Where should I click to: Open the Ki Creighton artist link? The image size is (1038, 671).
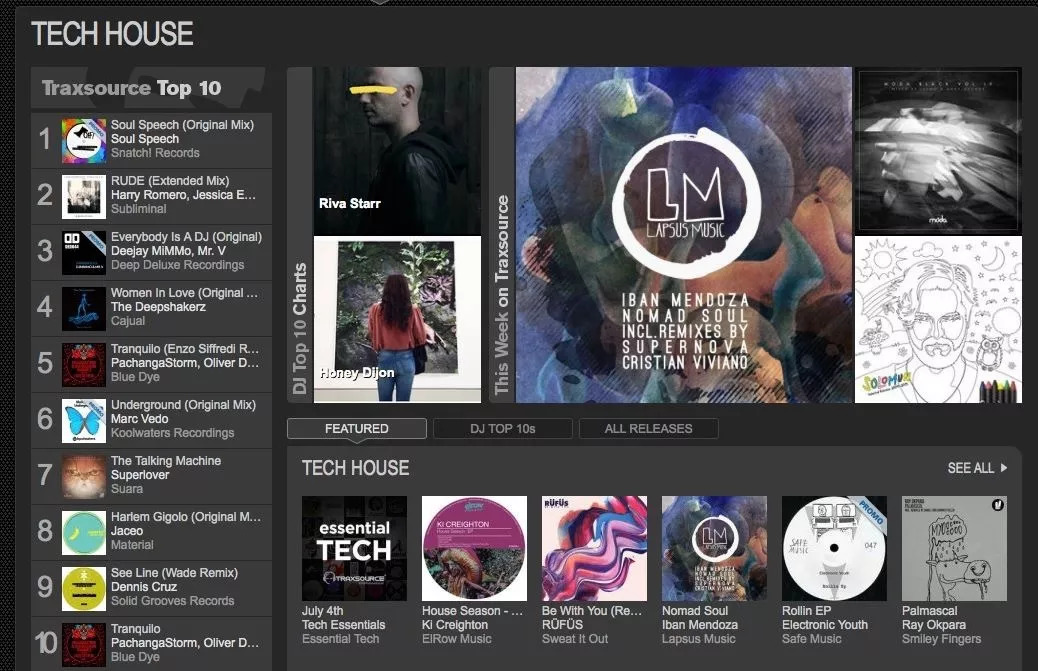pyautogui.click(x=455, y=625)
